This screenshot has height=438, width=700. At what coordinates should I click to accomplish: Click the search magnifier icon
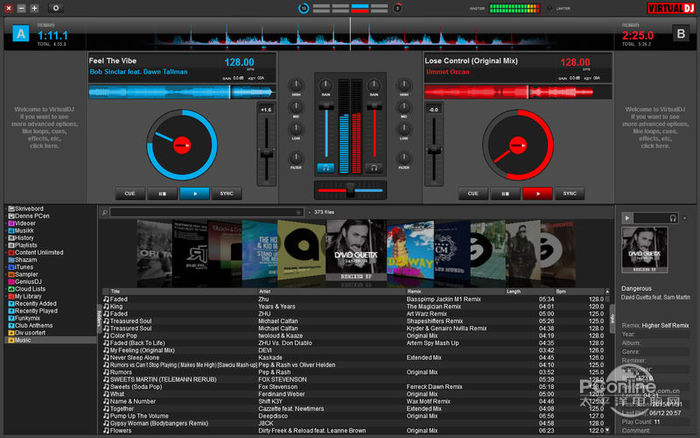point(105,213)
